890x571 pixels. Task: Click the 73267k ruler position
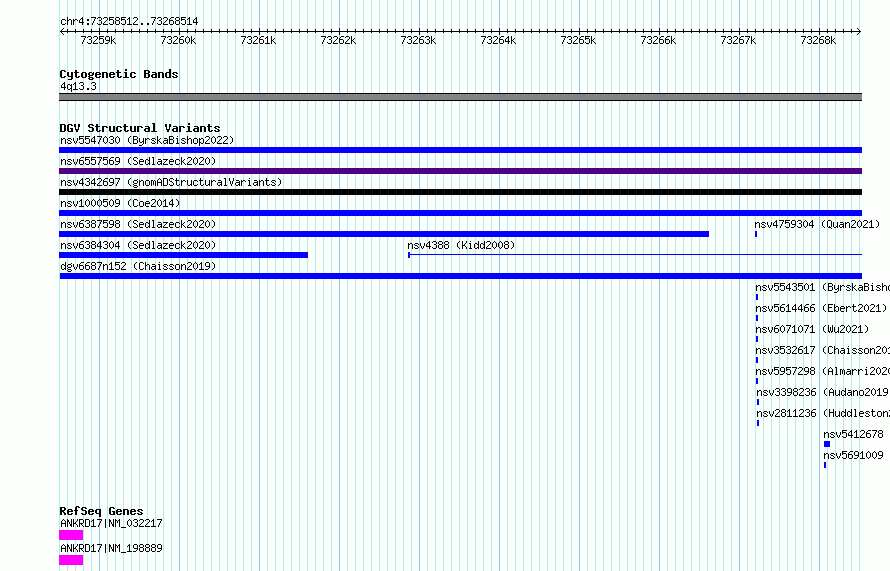tap(739, 40)
